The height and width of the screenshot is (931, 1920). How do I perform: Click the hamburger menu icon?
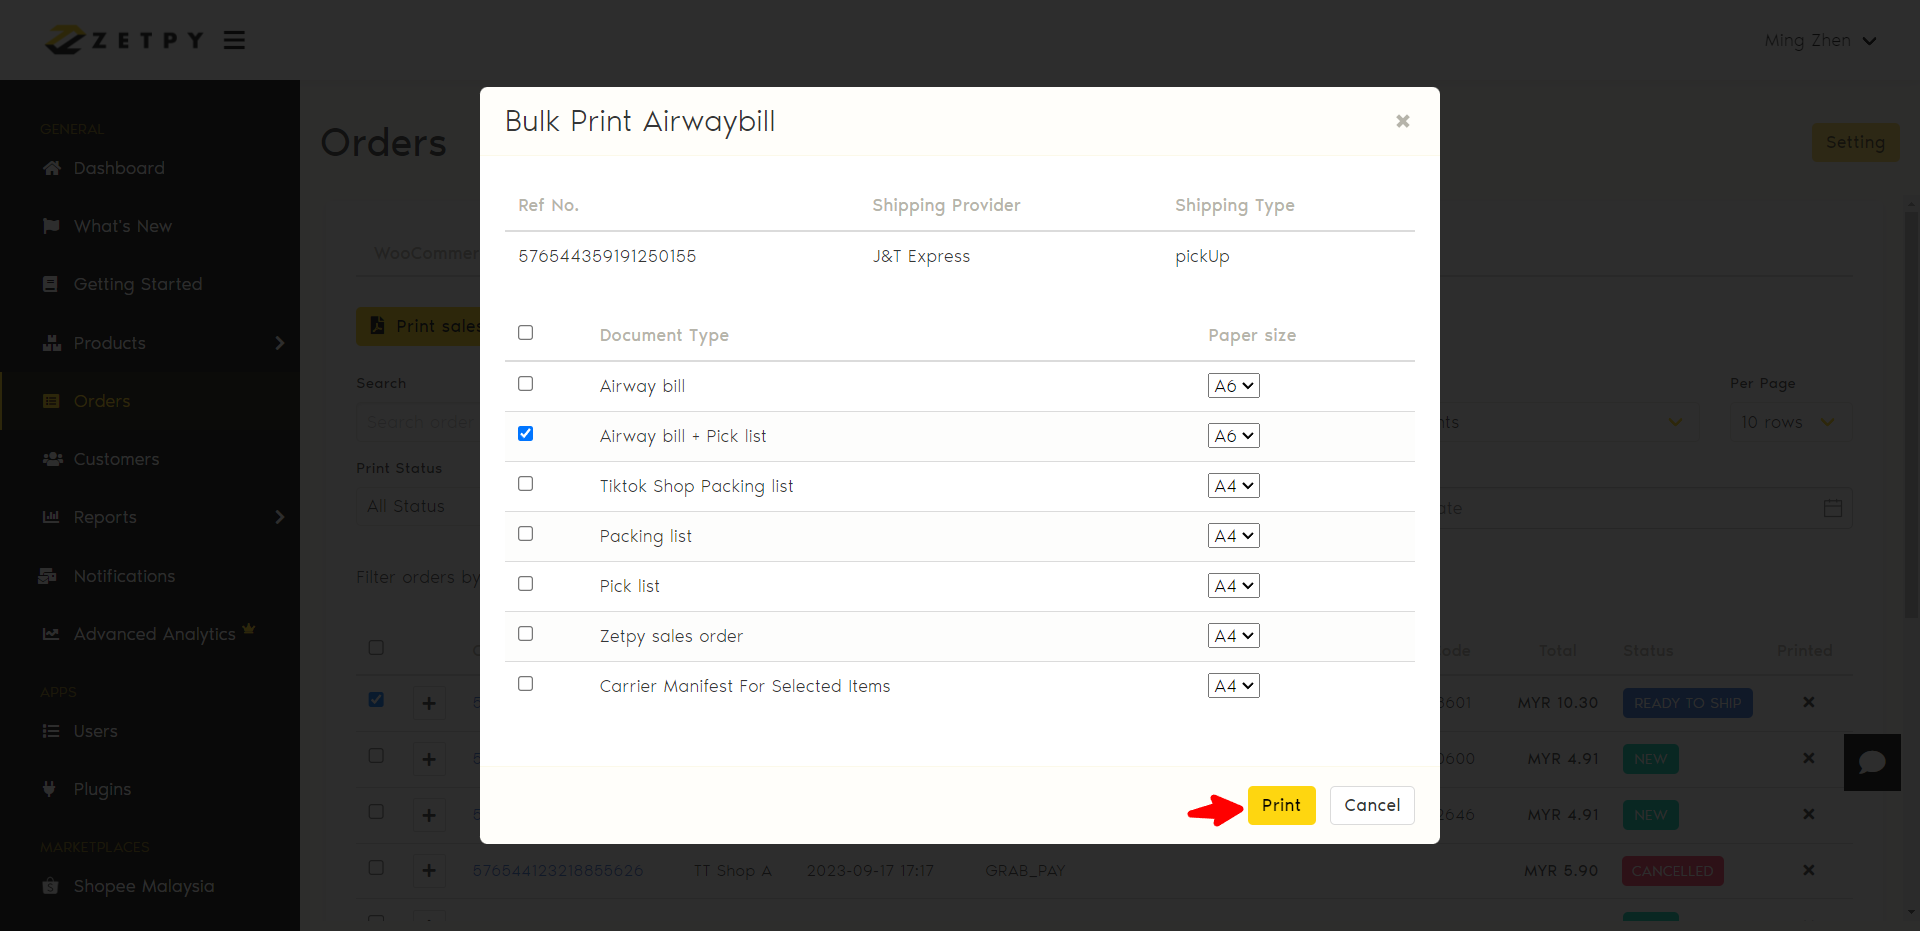(x=234, y=40)
